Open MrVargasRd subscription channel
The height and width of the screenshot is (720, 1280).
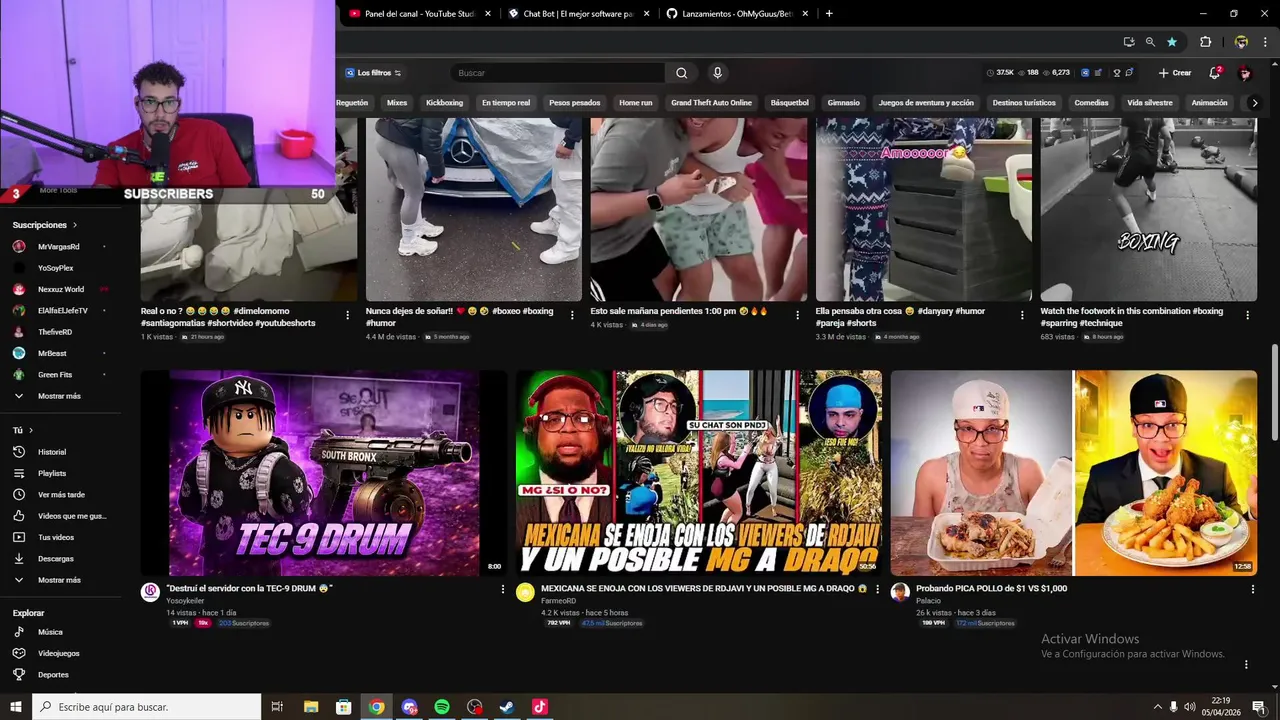click(x=60, y=246)
